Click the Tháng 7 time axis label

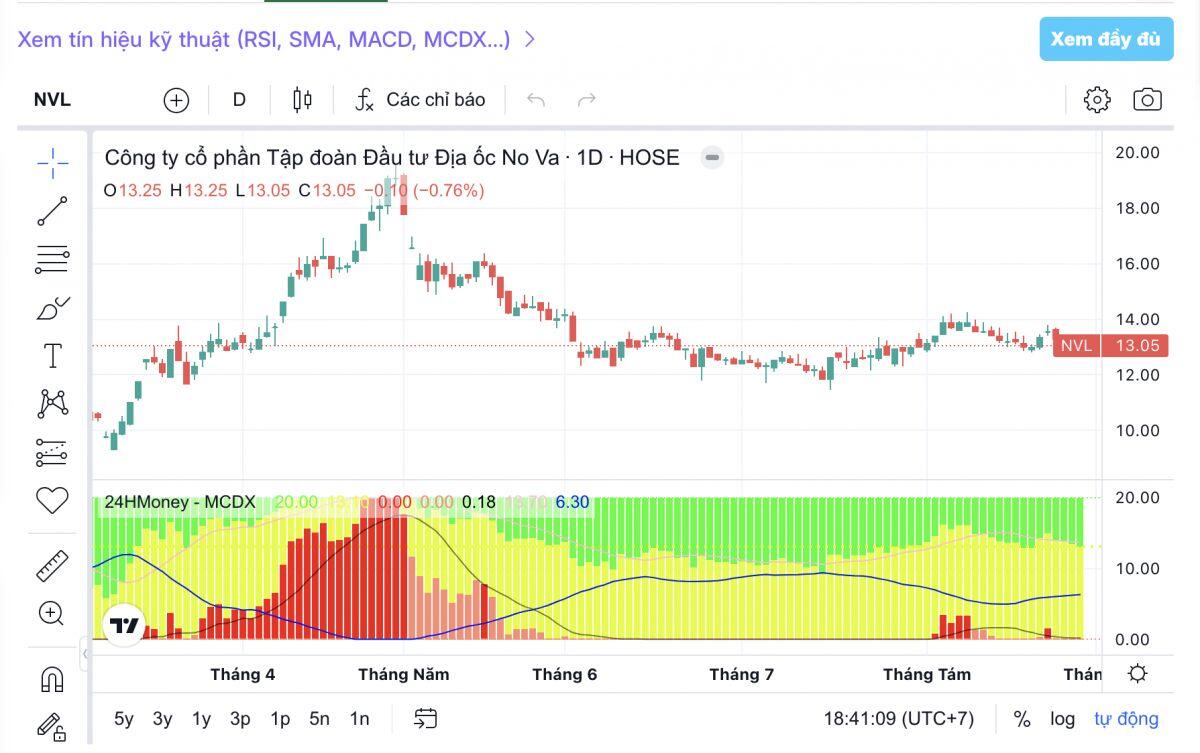[x=742, y=674]
